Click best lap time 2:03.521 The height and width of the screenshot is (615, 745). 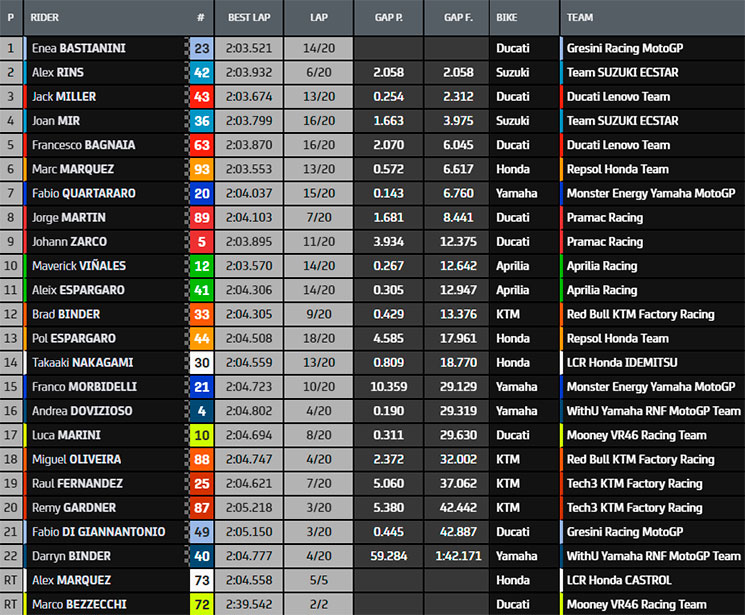coord(249,48)
